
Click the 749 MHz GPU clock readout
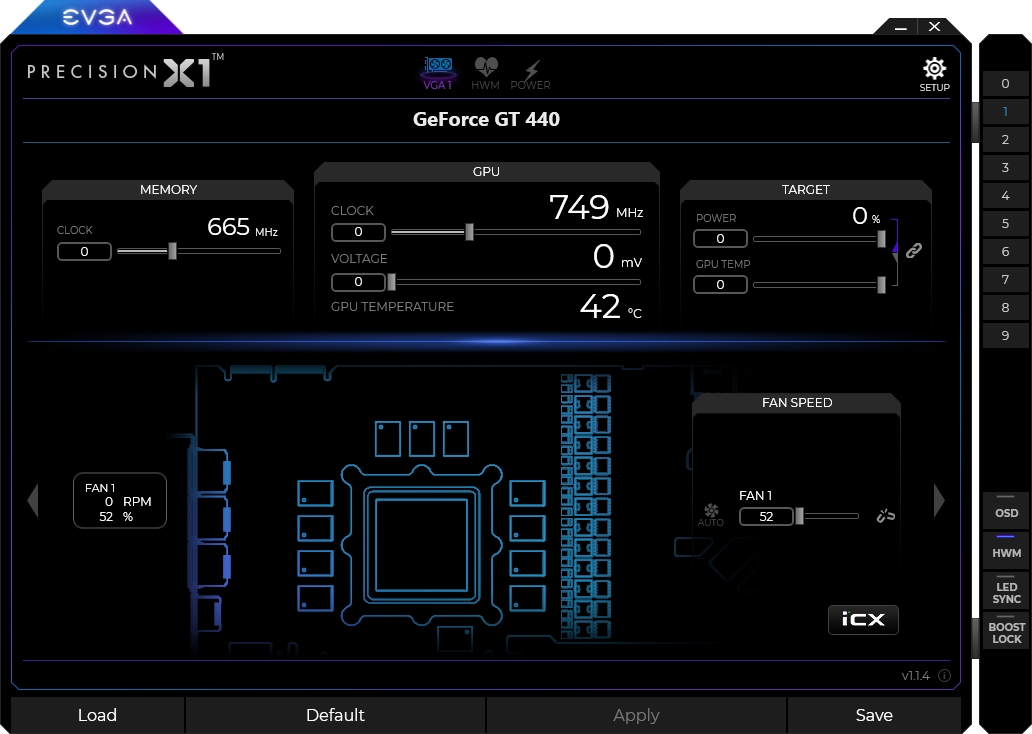596,207
